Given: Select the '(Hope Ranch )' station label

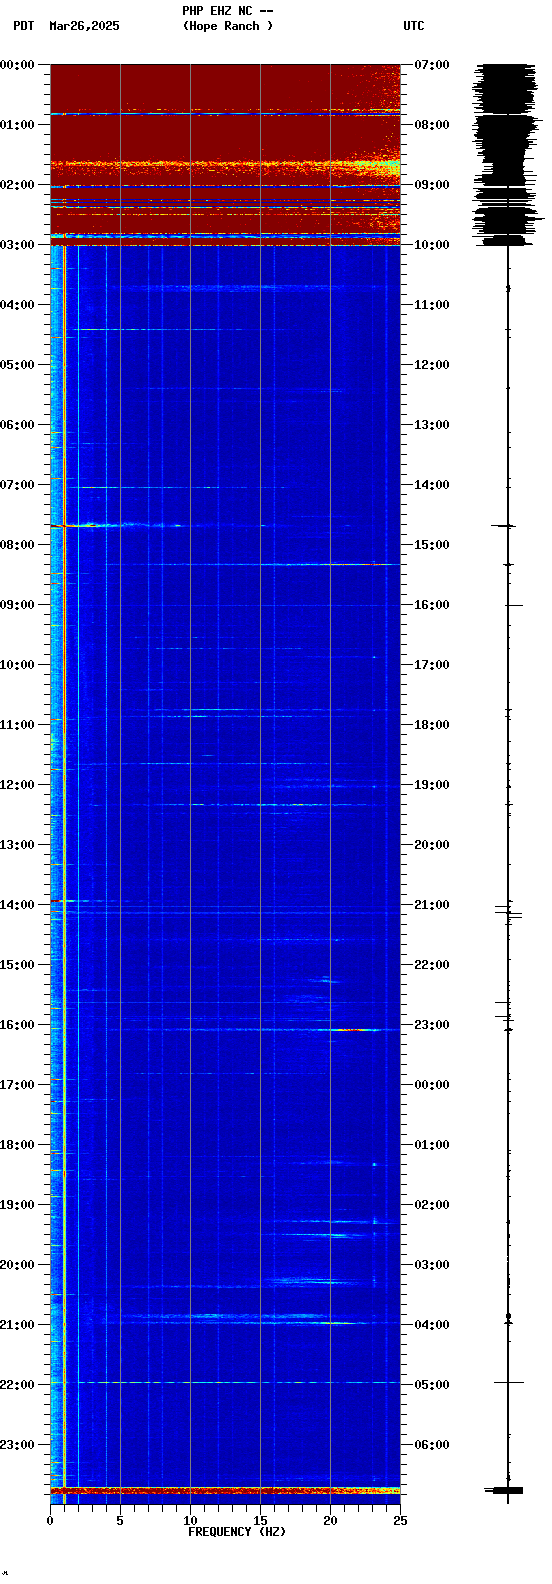Looking at the screenshot, I should (x=227, y=26).
